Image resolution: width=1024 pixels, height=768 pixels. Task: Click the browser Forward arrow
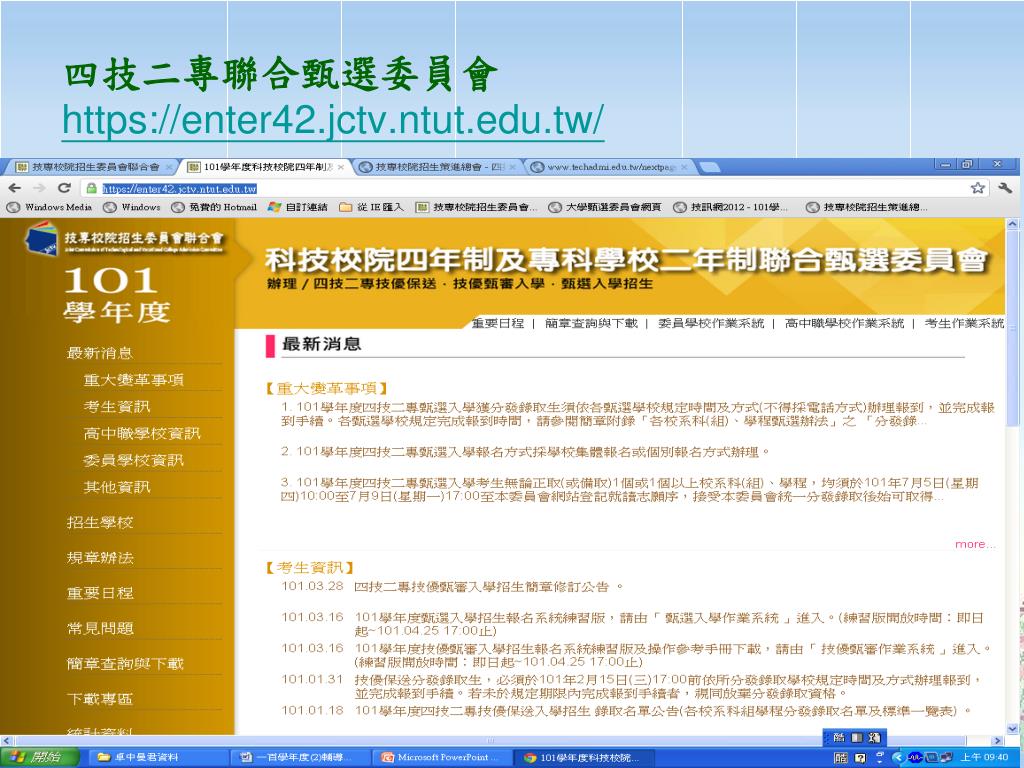pos(40,188)
